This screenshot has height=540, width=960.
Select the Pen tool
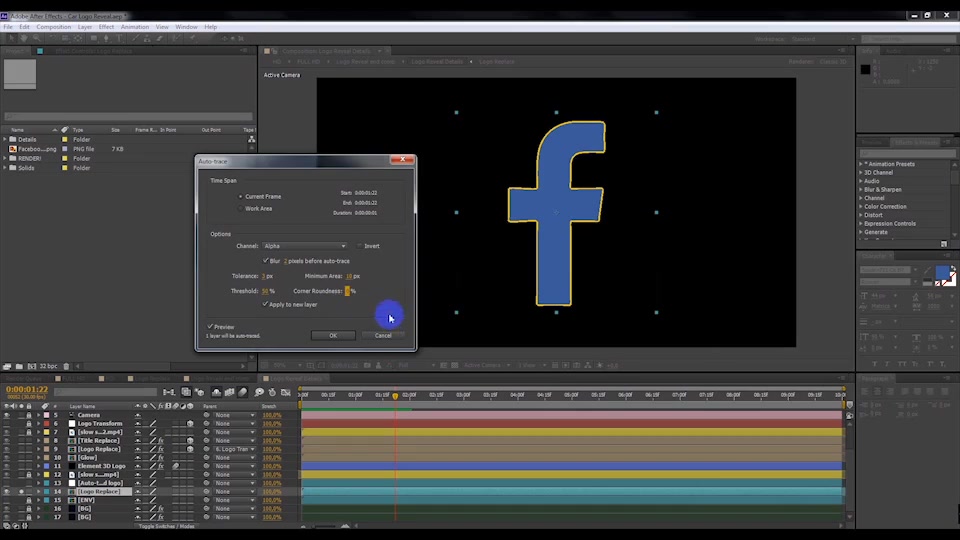[x=107, y=38]
